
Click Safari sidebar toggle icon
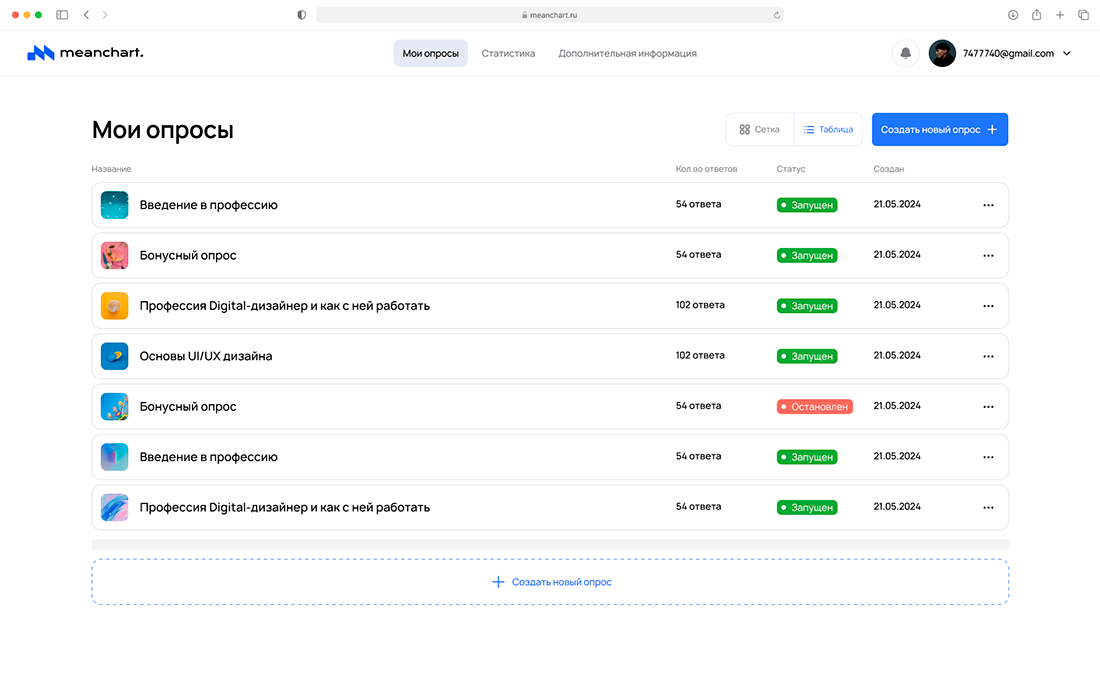point(62,15)
